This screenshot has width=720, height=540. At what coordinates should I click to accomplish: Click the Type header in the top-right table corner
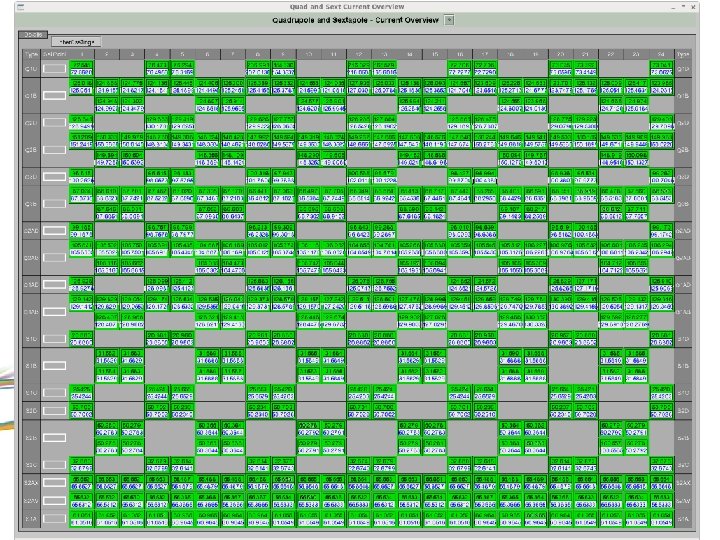point(683,54)
